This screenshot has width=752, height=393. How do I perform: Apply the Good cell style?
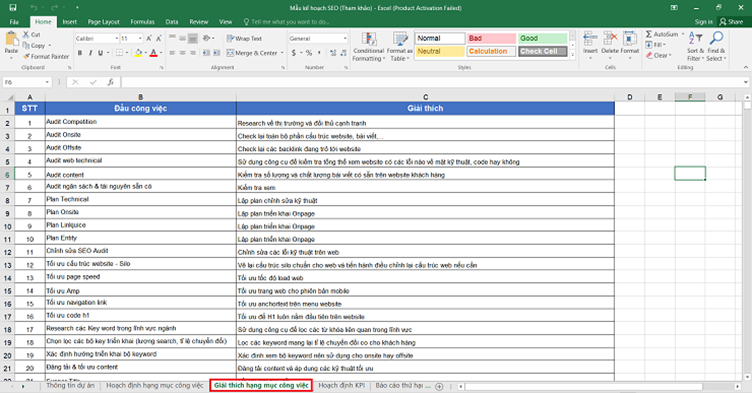pyautogui.click(x=543, y=38)
